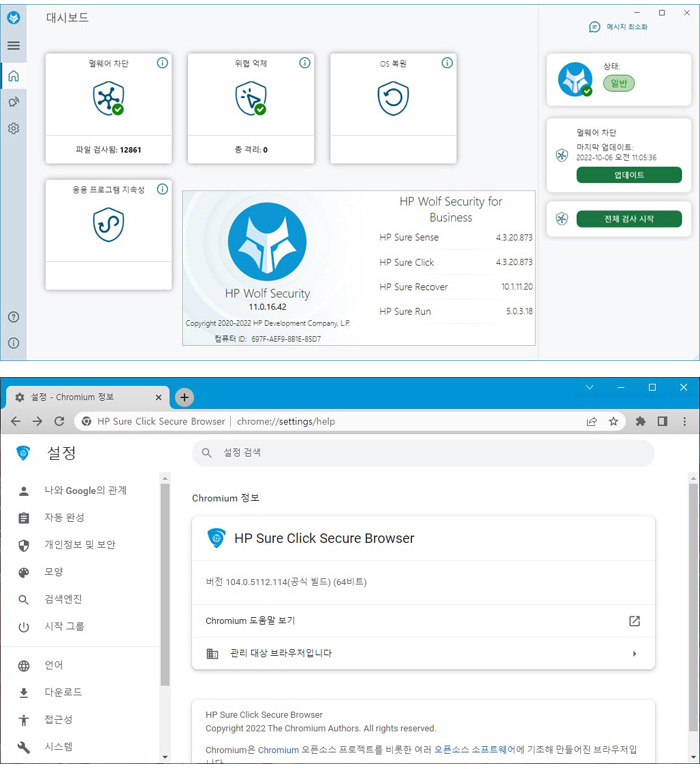This screenshot has width=700, height=769.
Task: Open the alerts sidebar icon under Home
Action: [14, 102]
